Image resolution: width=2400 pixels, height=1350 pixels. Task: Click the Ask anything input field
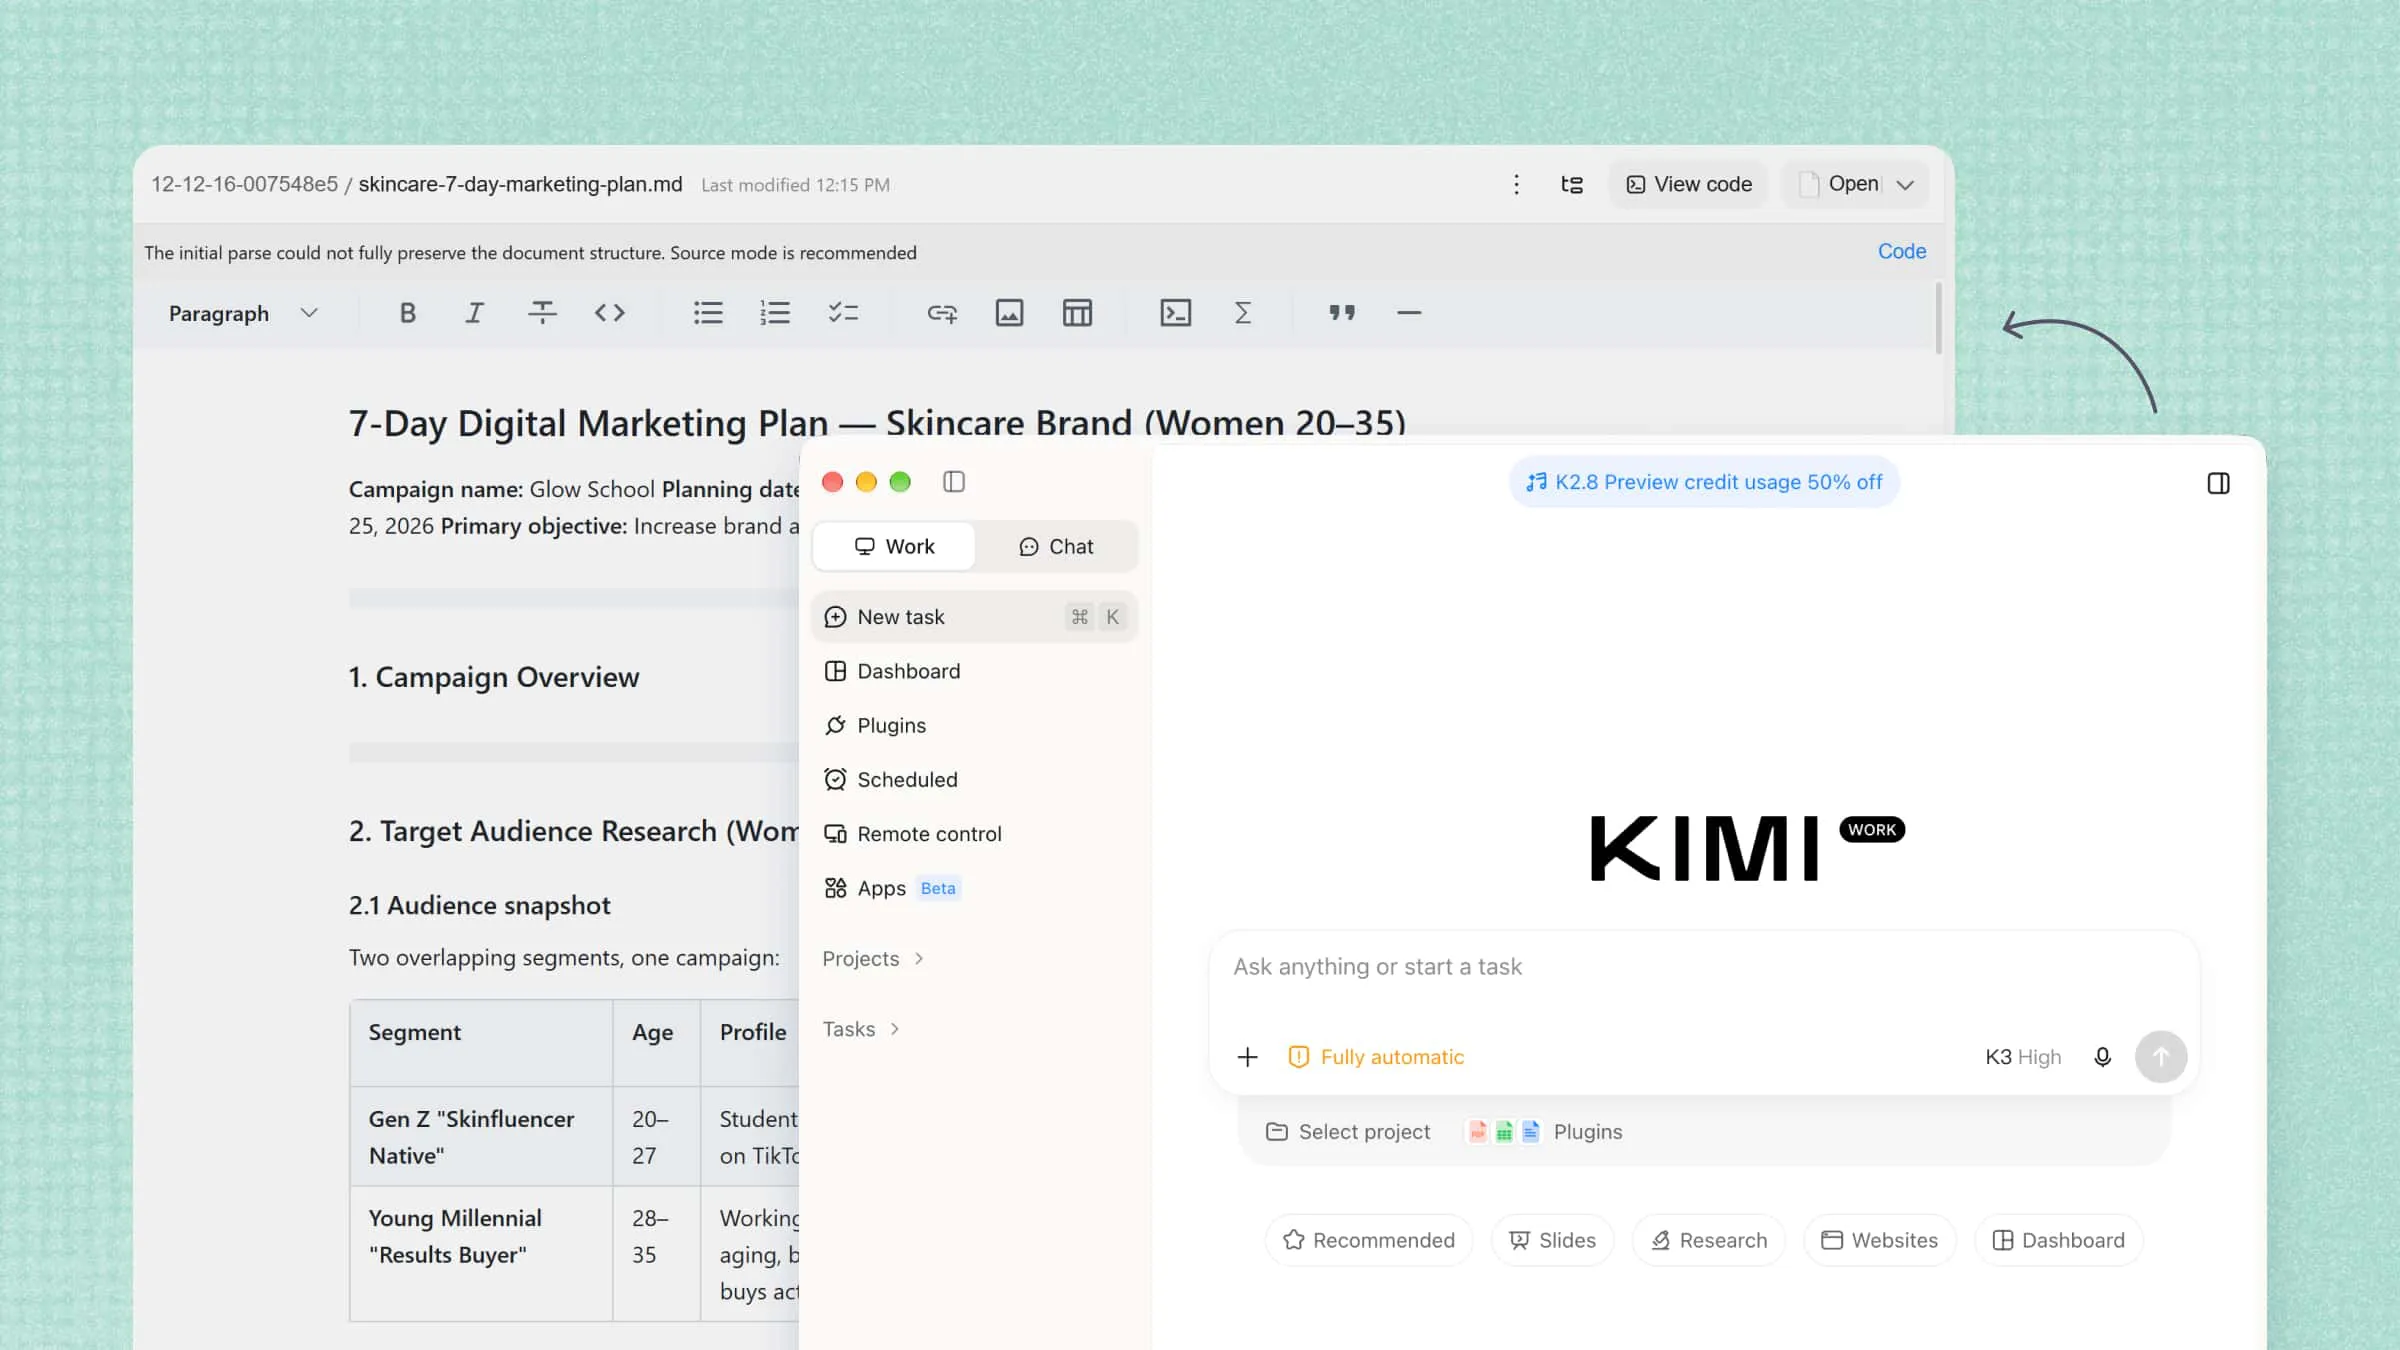tap(1703, 967)
